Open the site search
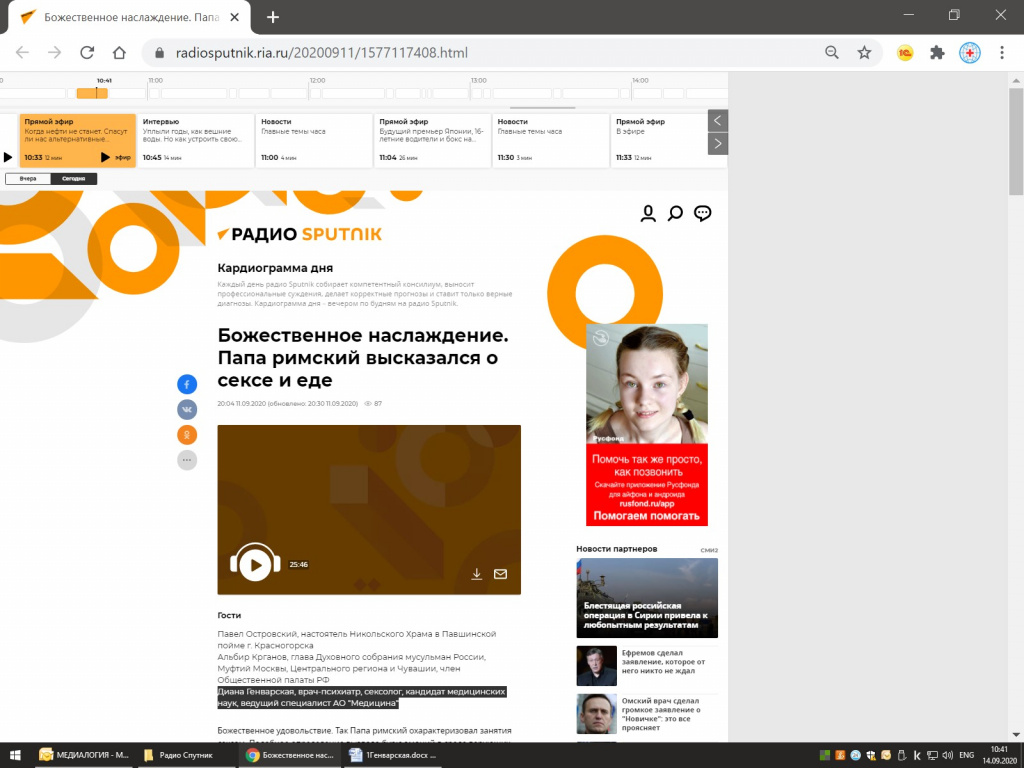Viewport: 1024px width, 768px height. coord(675,213)
